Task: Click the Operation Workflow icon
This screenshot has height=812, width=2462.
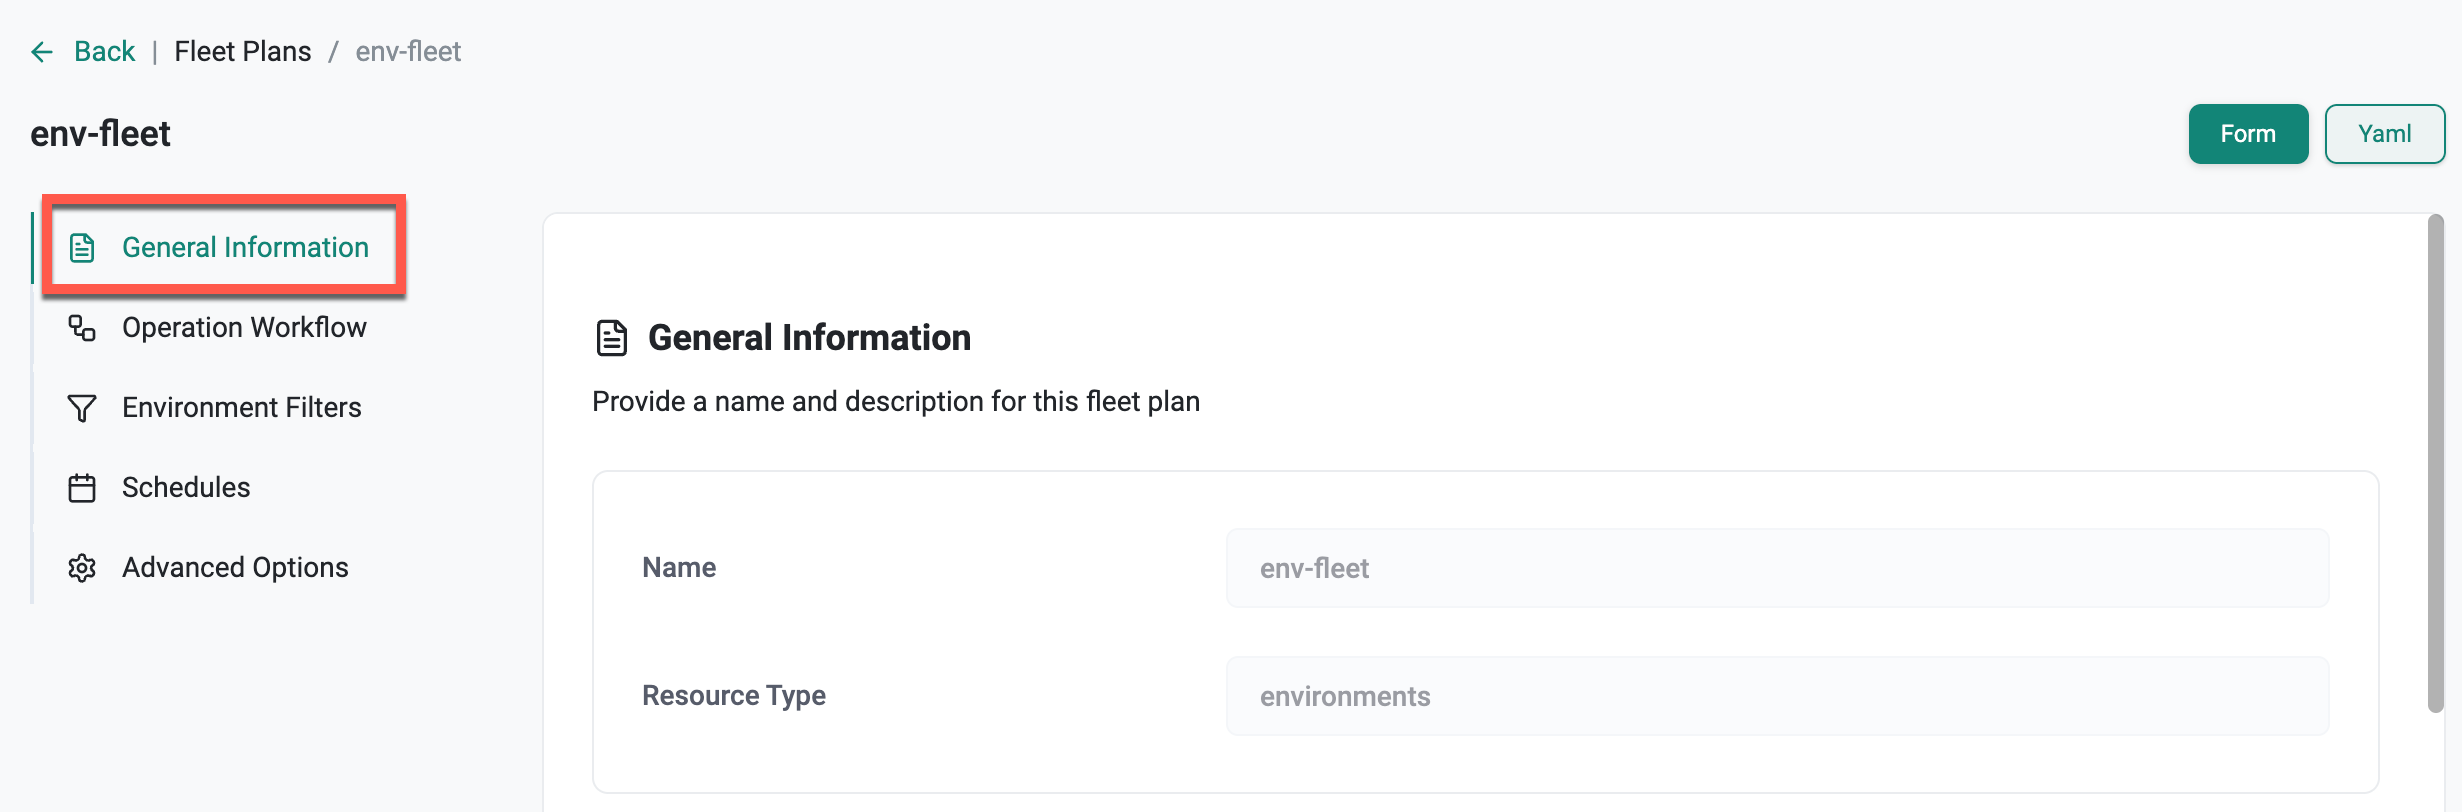Action: 82,328
